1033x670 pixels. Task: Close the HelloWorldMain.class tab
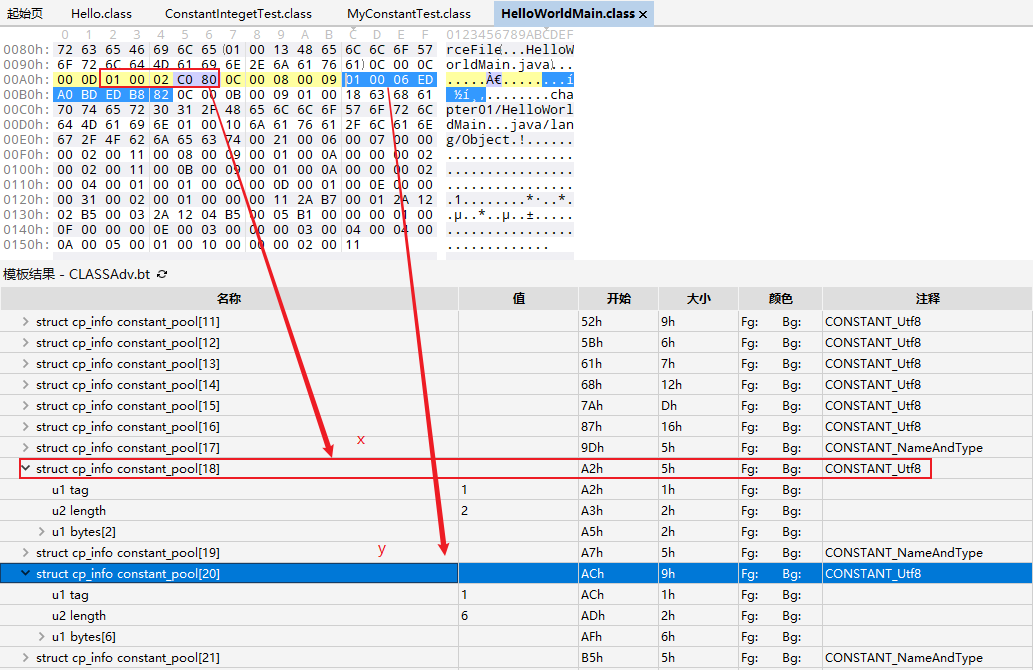(x=643, y=14)
